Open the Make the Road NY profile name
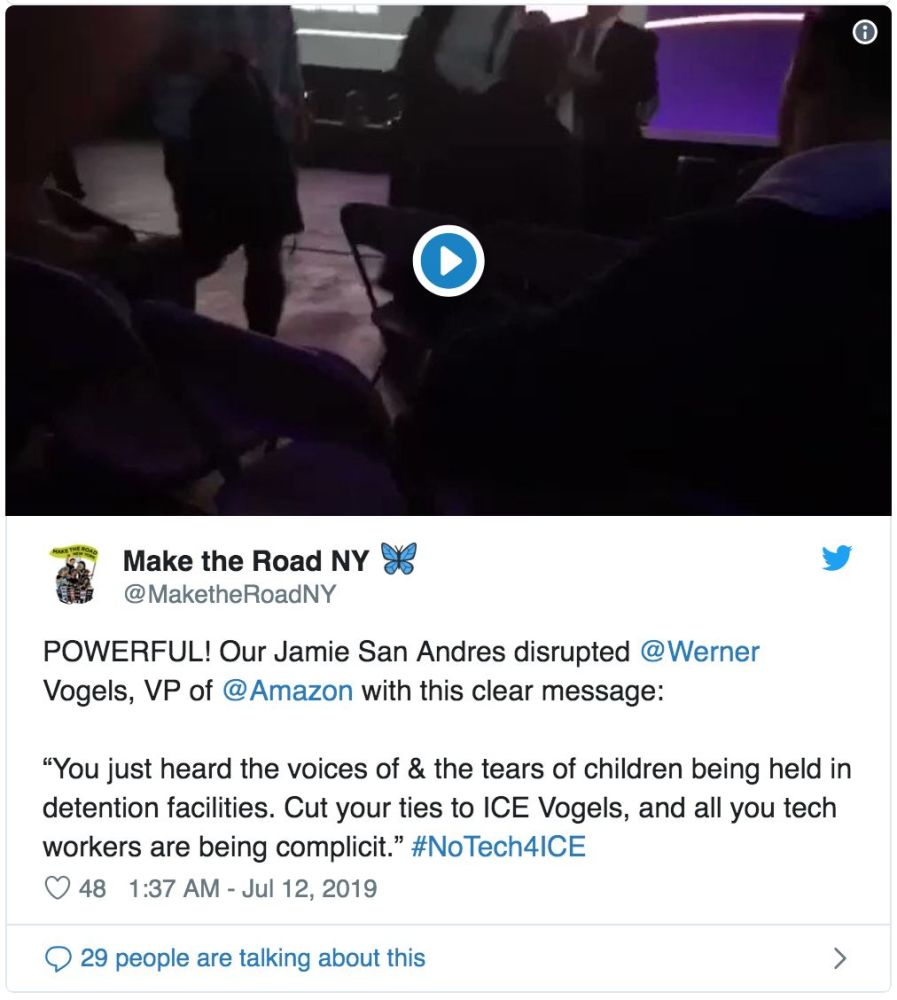897x1000 pixels. (246, 561)
